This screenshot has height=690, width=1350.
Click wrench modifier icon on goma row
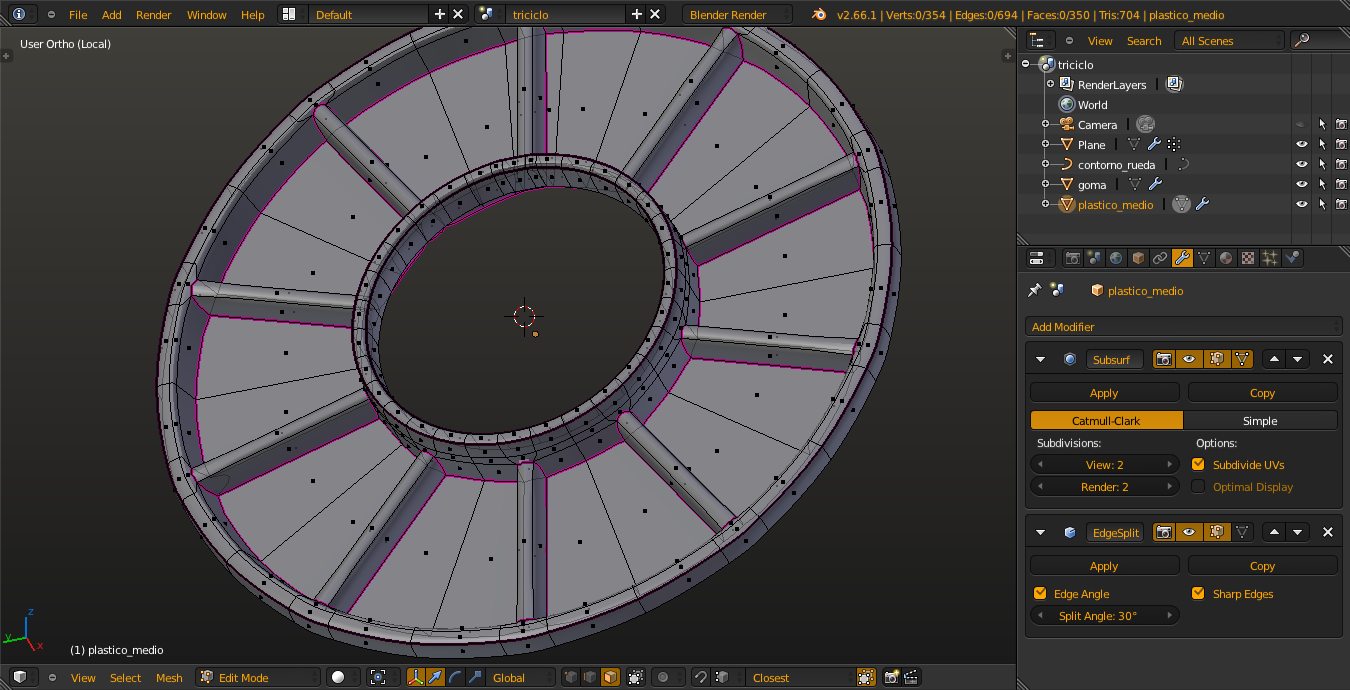(x=1154, y=184)
